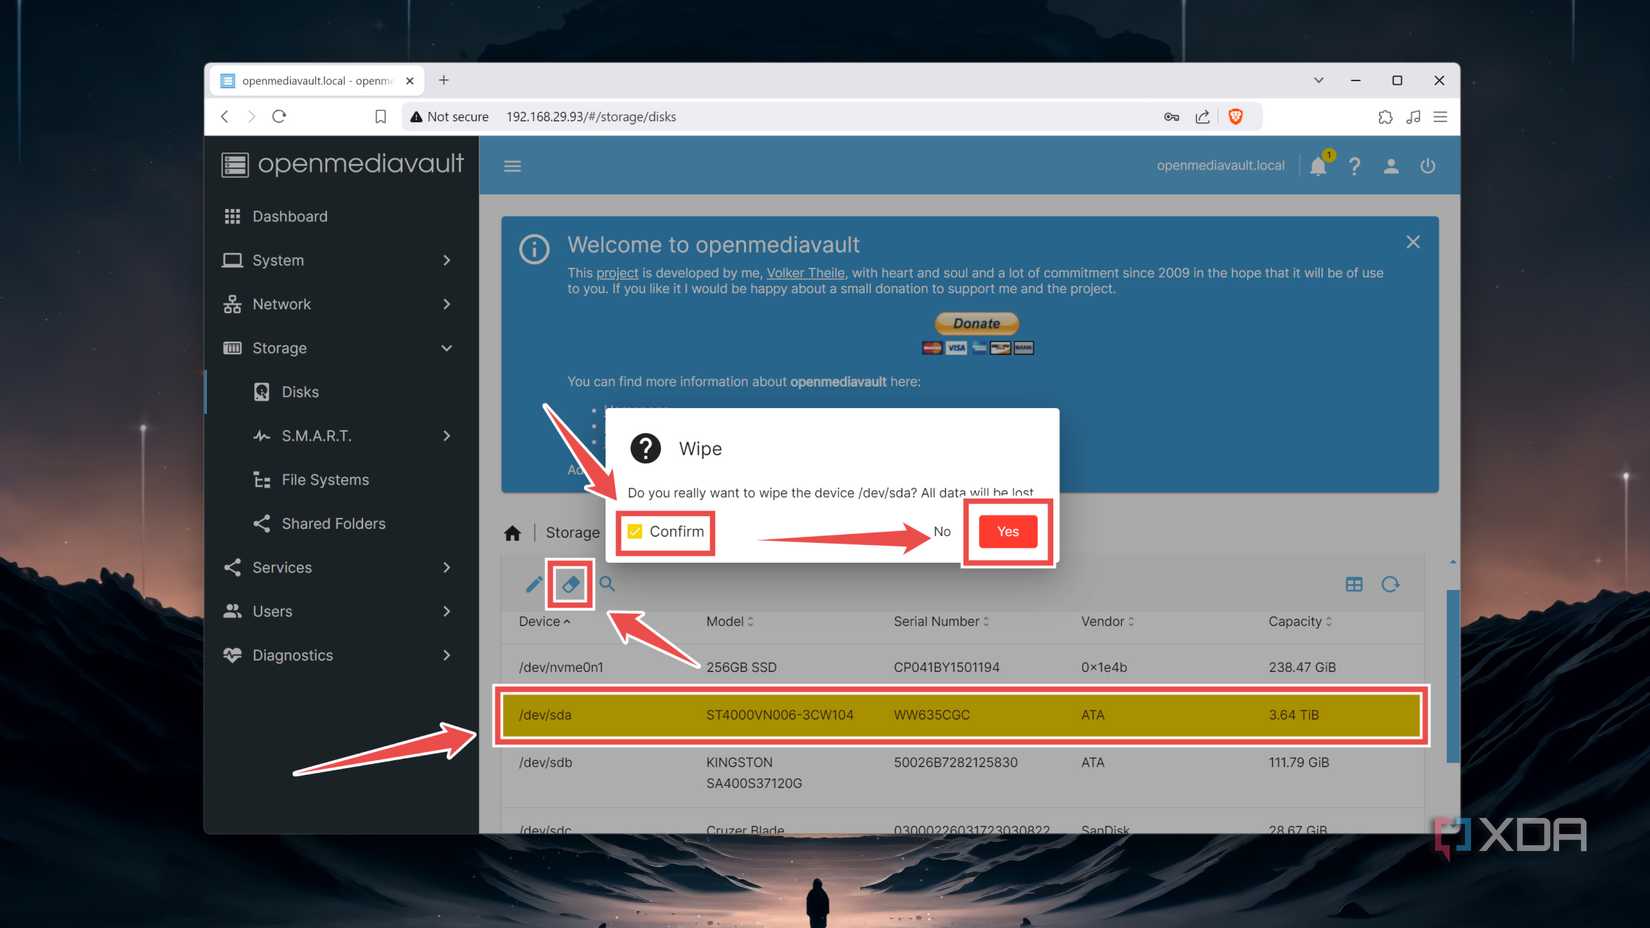The image size is (1650, 928).
Task: Click the power icon in header
Action: coord(1427,166)
